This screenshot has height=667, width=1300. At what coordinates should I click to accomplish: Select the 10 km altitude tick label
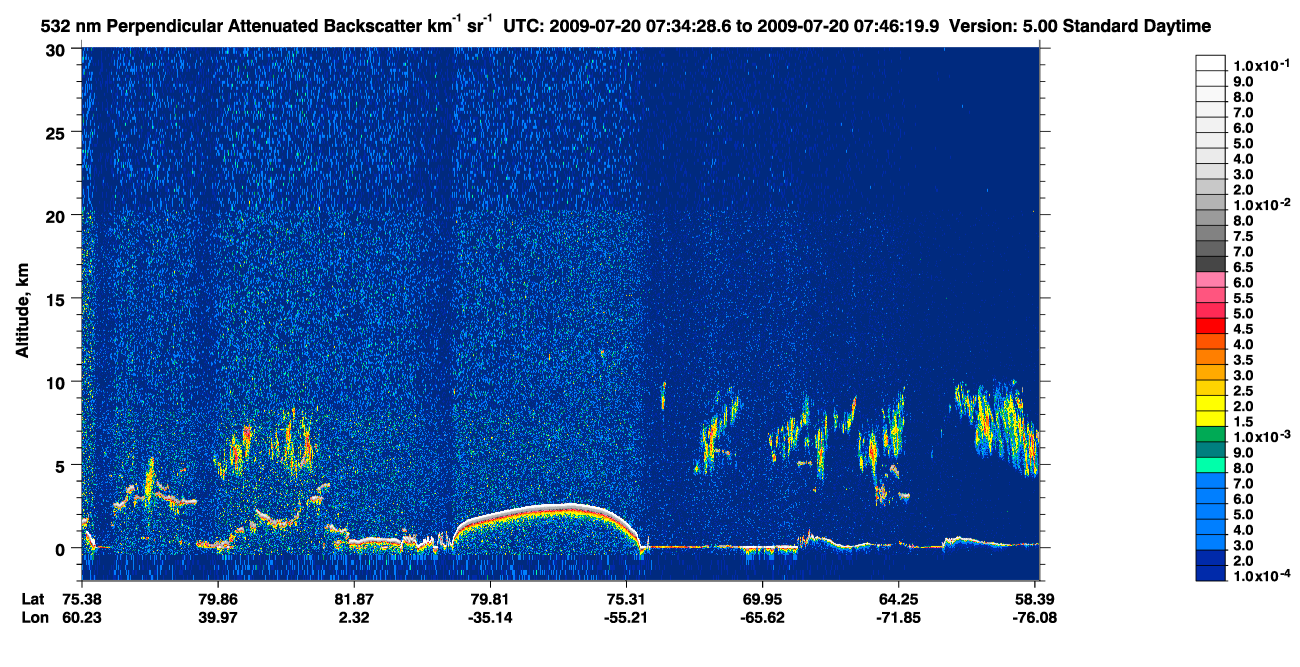coord(59,382)
